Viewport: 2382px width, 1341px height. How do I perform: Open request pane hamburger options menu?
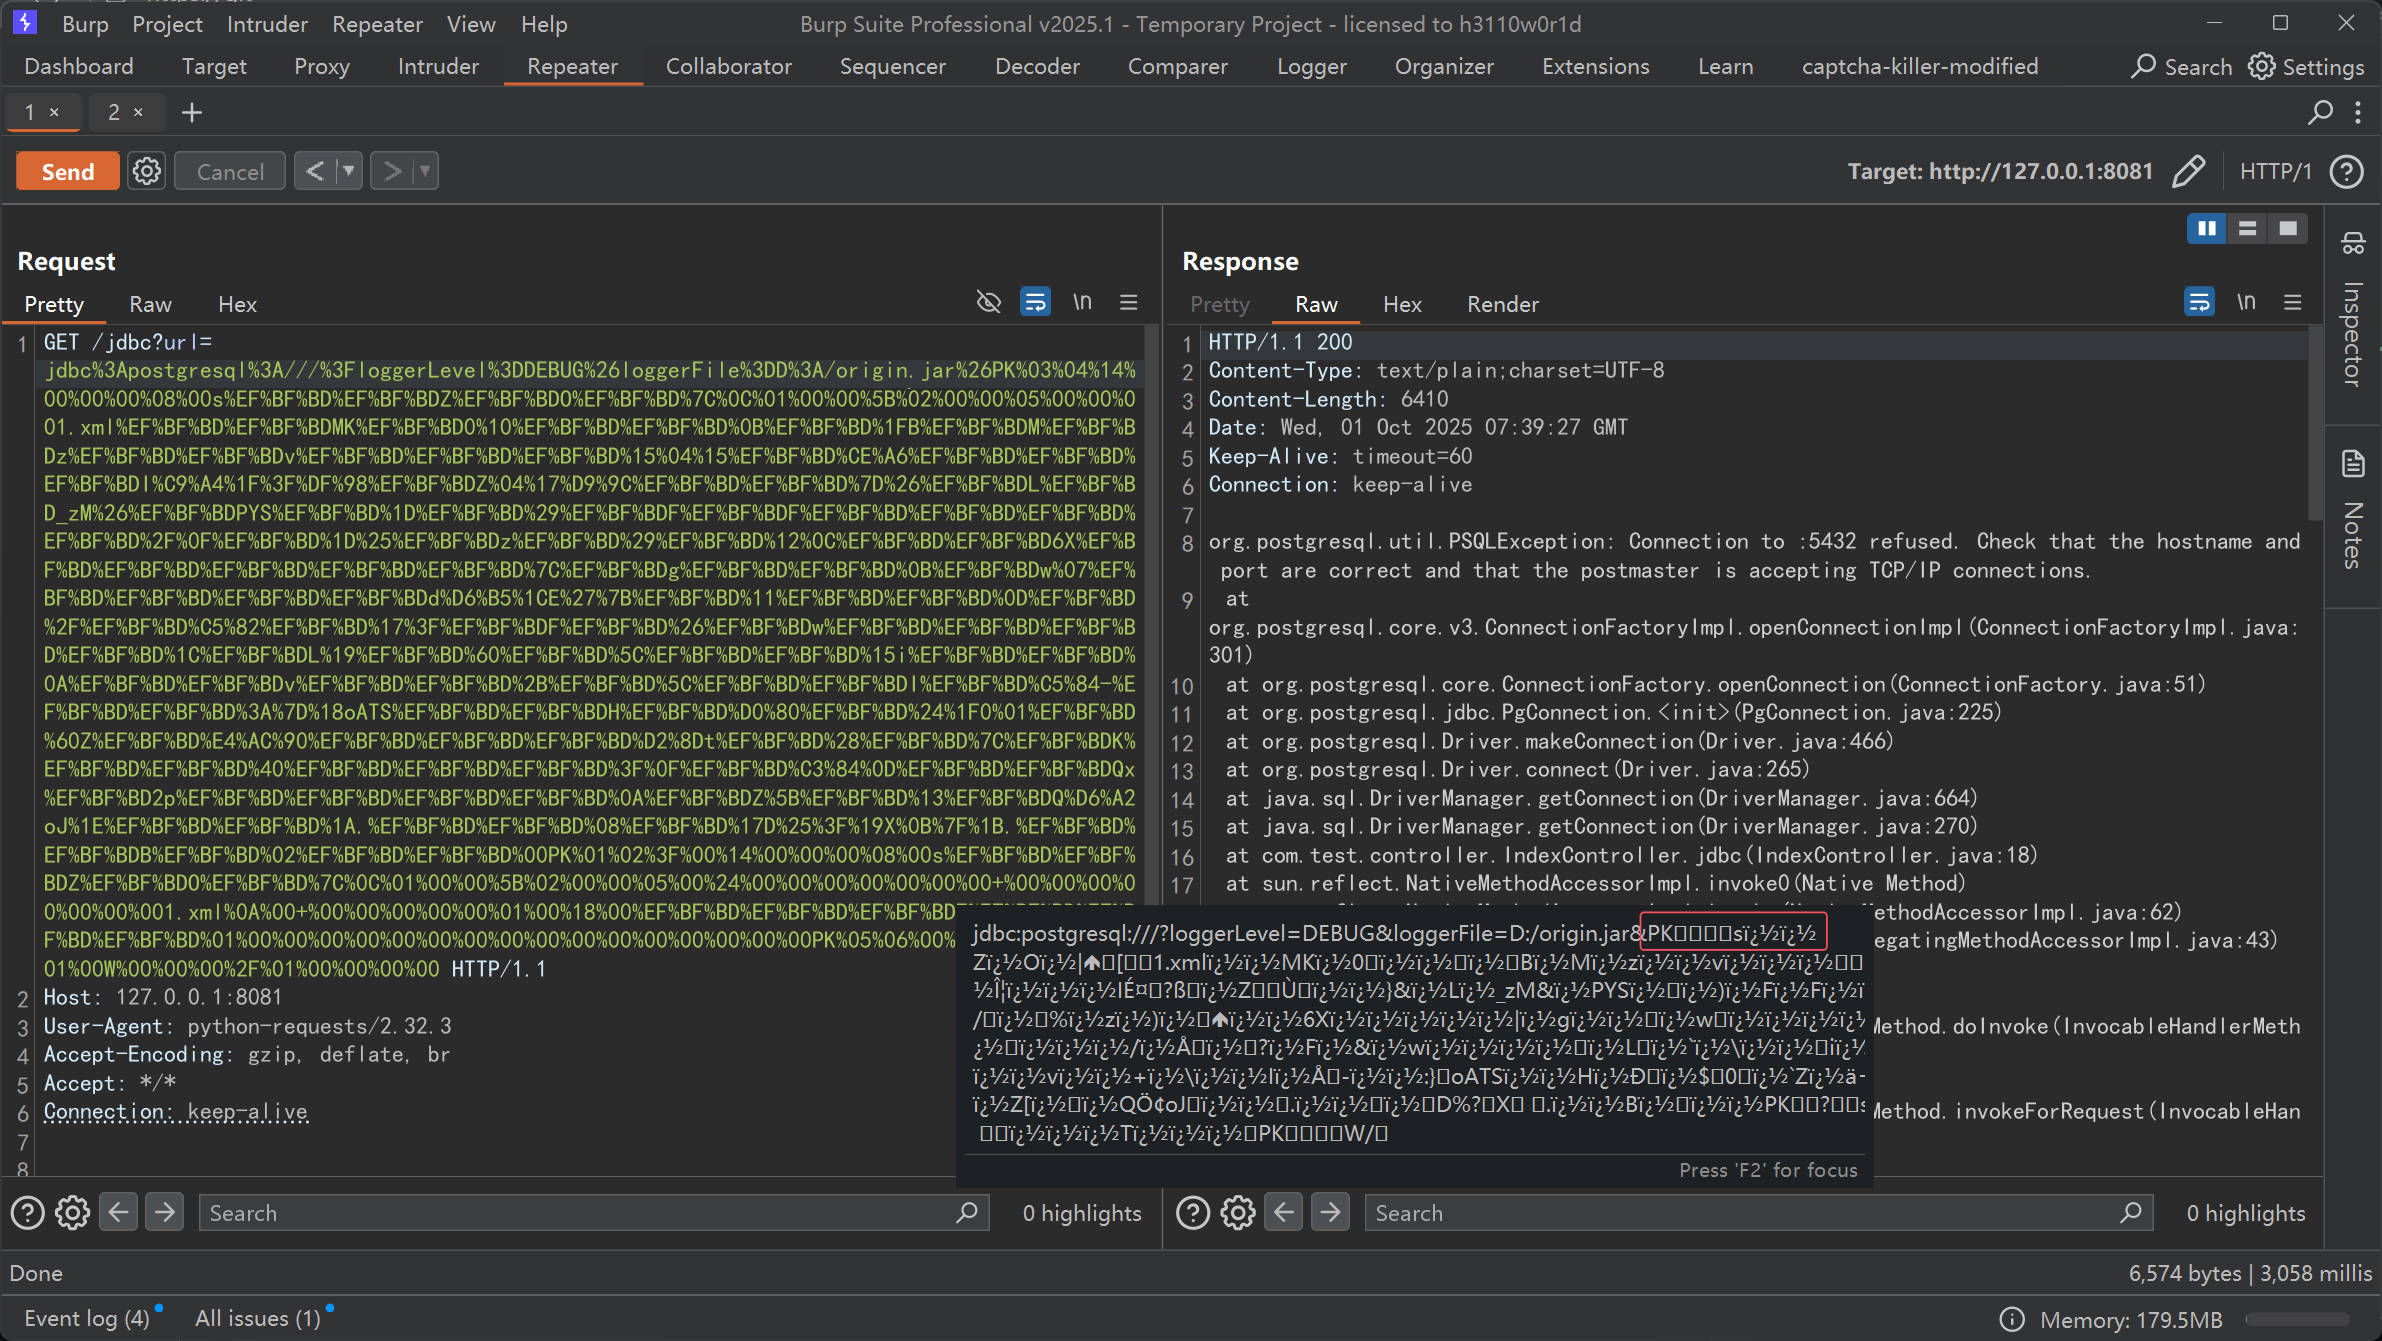pyautogui.click(x=1129, y=302)
